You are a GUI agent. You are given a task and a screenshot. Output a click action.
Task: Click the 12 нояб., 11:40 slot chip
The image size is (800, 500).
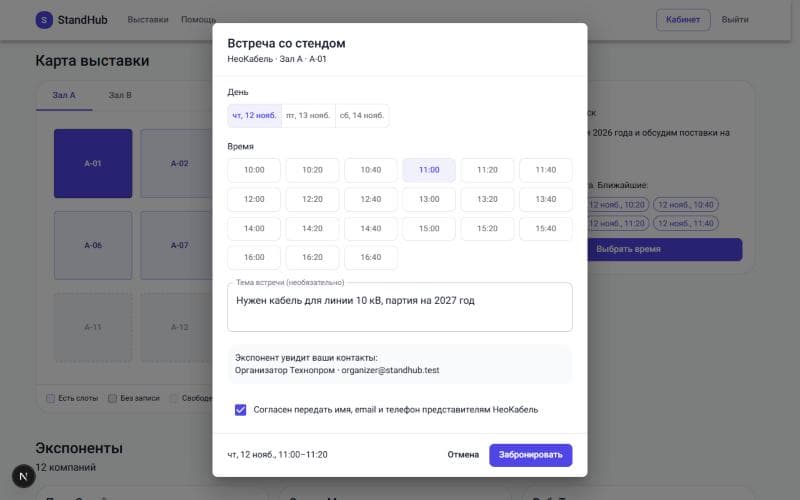pyautogui.click(x=686, y=223)
